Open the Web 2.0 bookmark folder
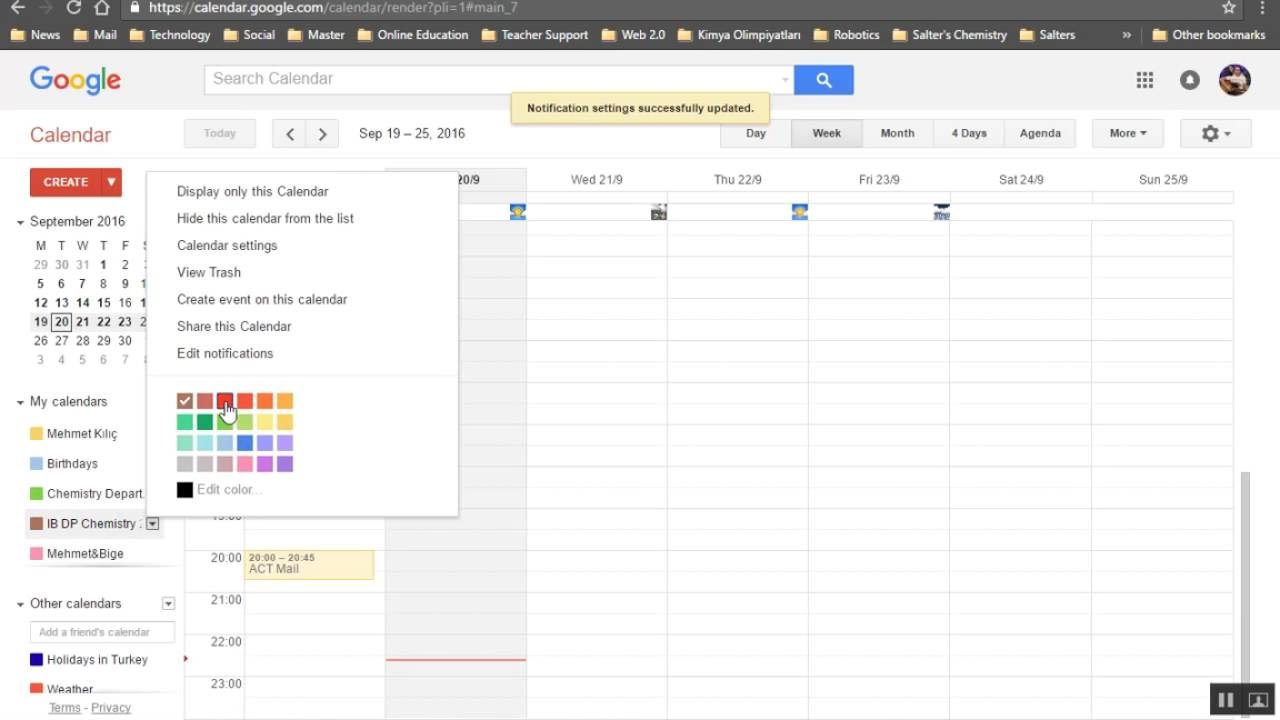Viewport: 1280px width, 720px height. pos(632,35)
